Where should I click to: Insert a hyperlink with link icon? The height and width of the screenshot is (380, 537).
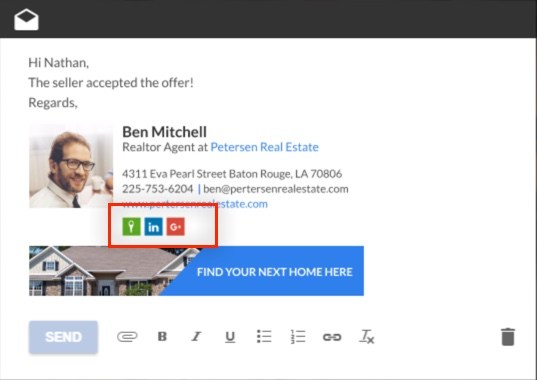pos(332,337)
